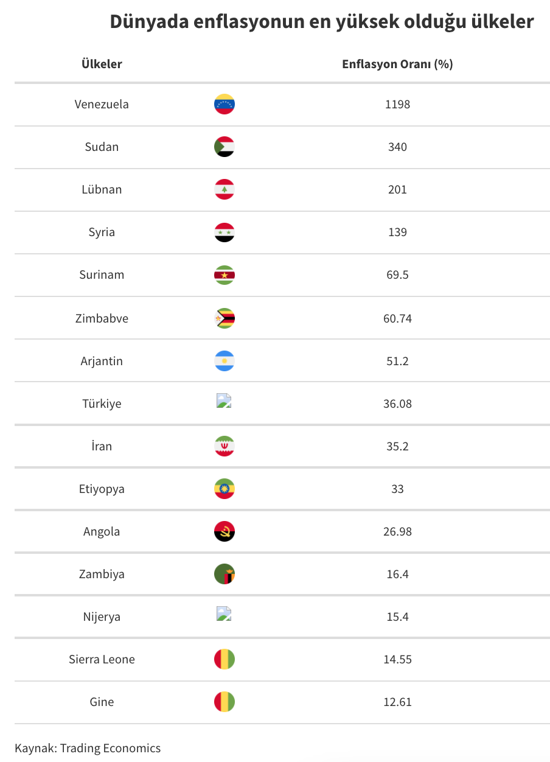Click the İran flag icon
The image size is (550, 762).
pyautogui.click(x=224, y=446)
